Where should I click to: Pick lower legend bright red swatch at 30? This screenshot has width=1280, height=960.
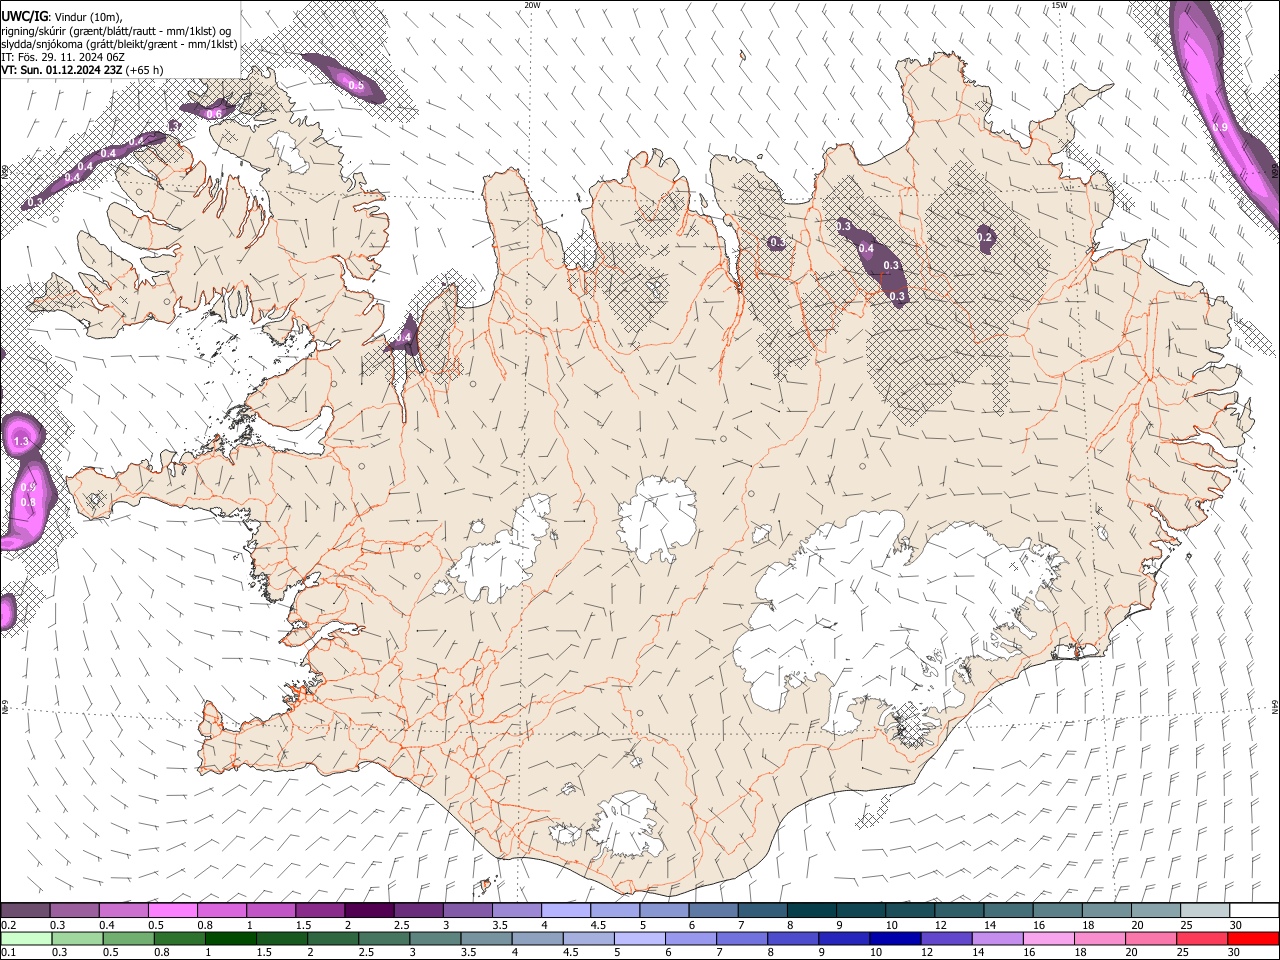coord(1254,938)
